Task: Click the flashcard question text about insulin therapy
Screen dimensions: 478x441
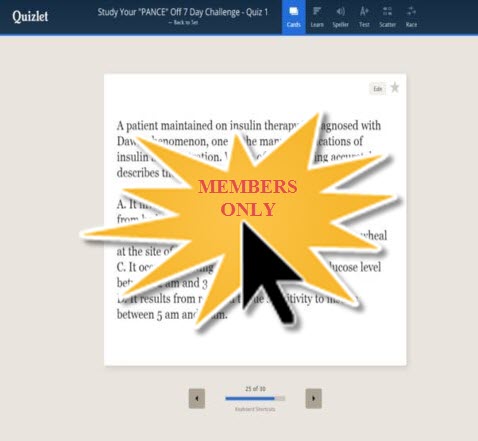Action: click(x=249, y=149)
